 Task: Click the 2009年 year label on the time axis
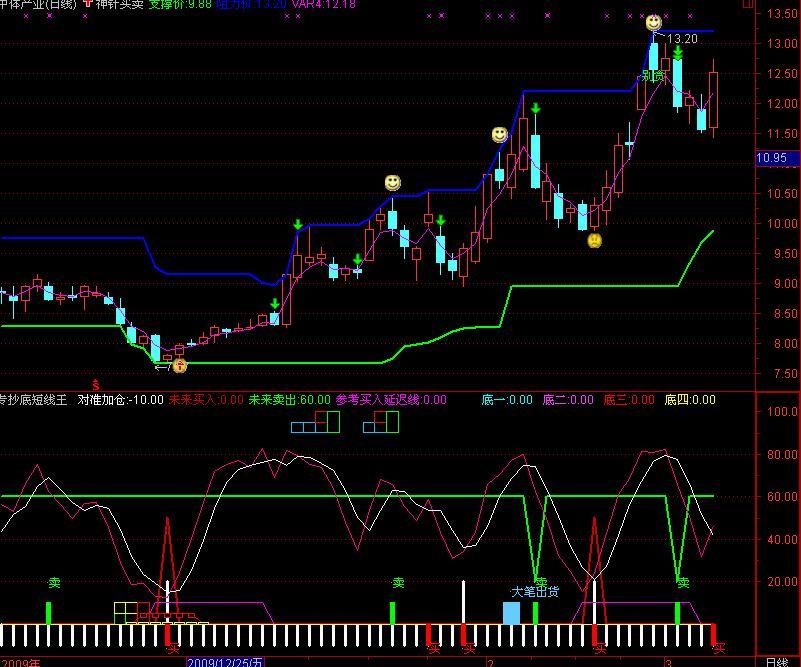point(20,661)
